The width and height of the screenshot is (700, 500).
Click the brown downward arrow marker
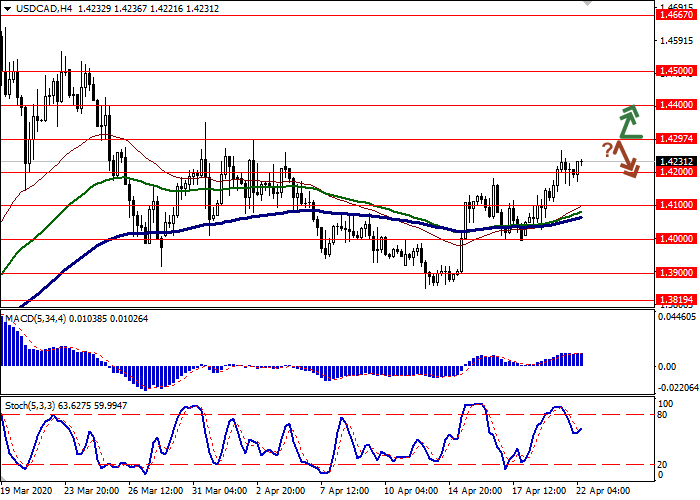(626, 160)
